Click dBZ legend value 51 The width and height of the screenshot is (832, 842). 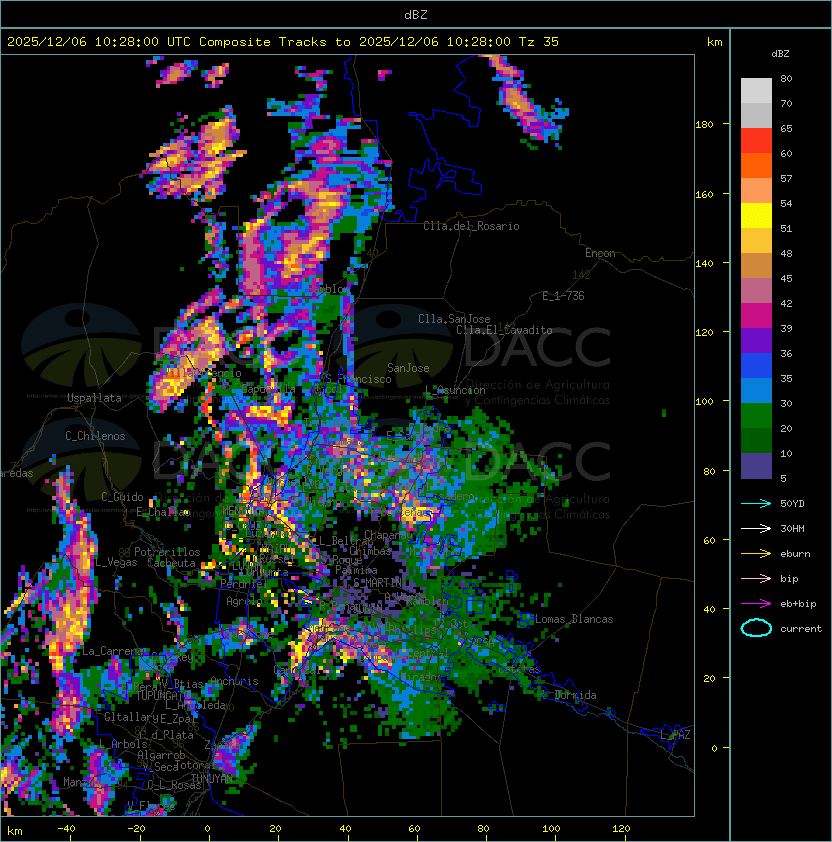[x=786, y=228]
